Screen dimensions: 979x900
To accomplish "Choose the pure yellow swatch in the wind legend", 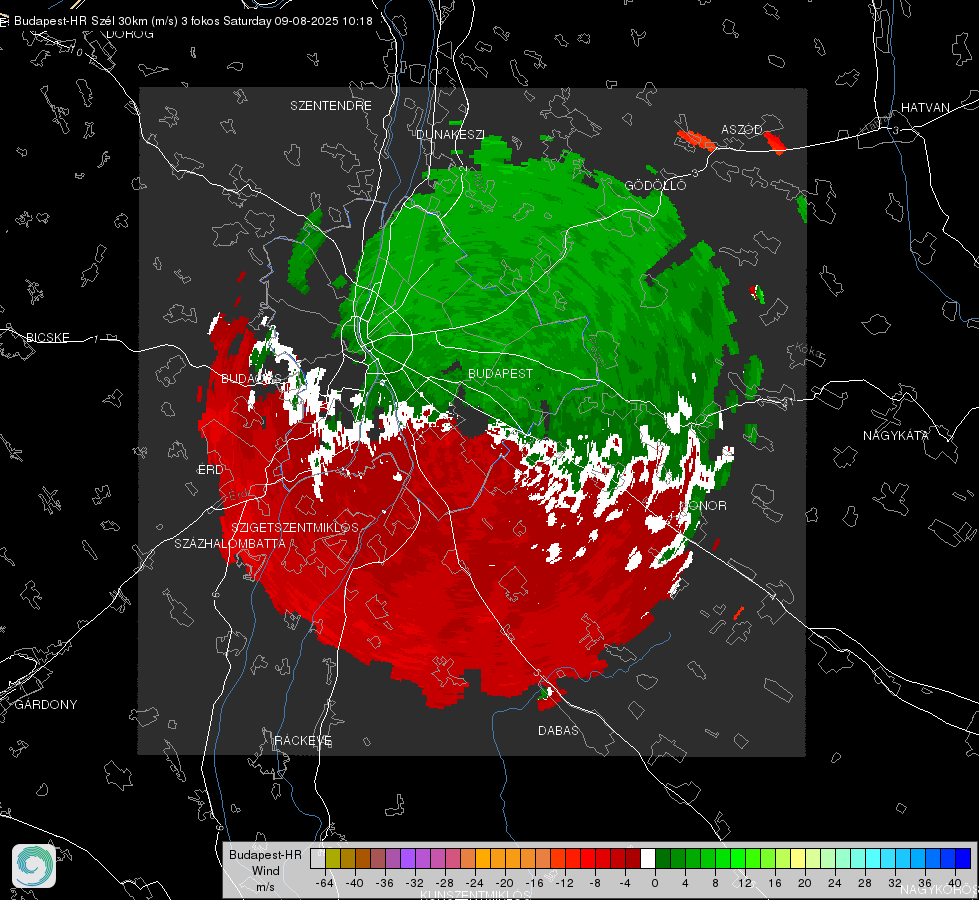I will point(798,858).
